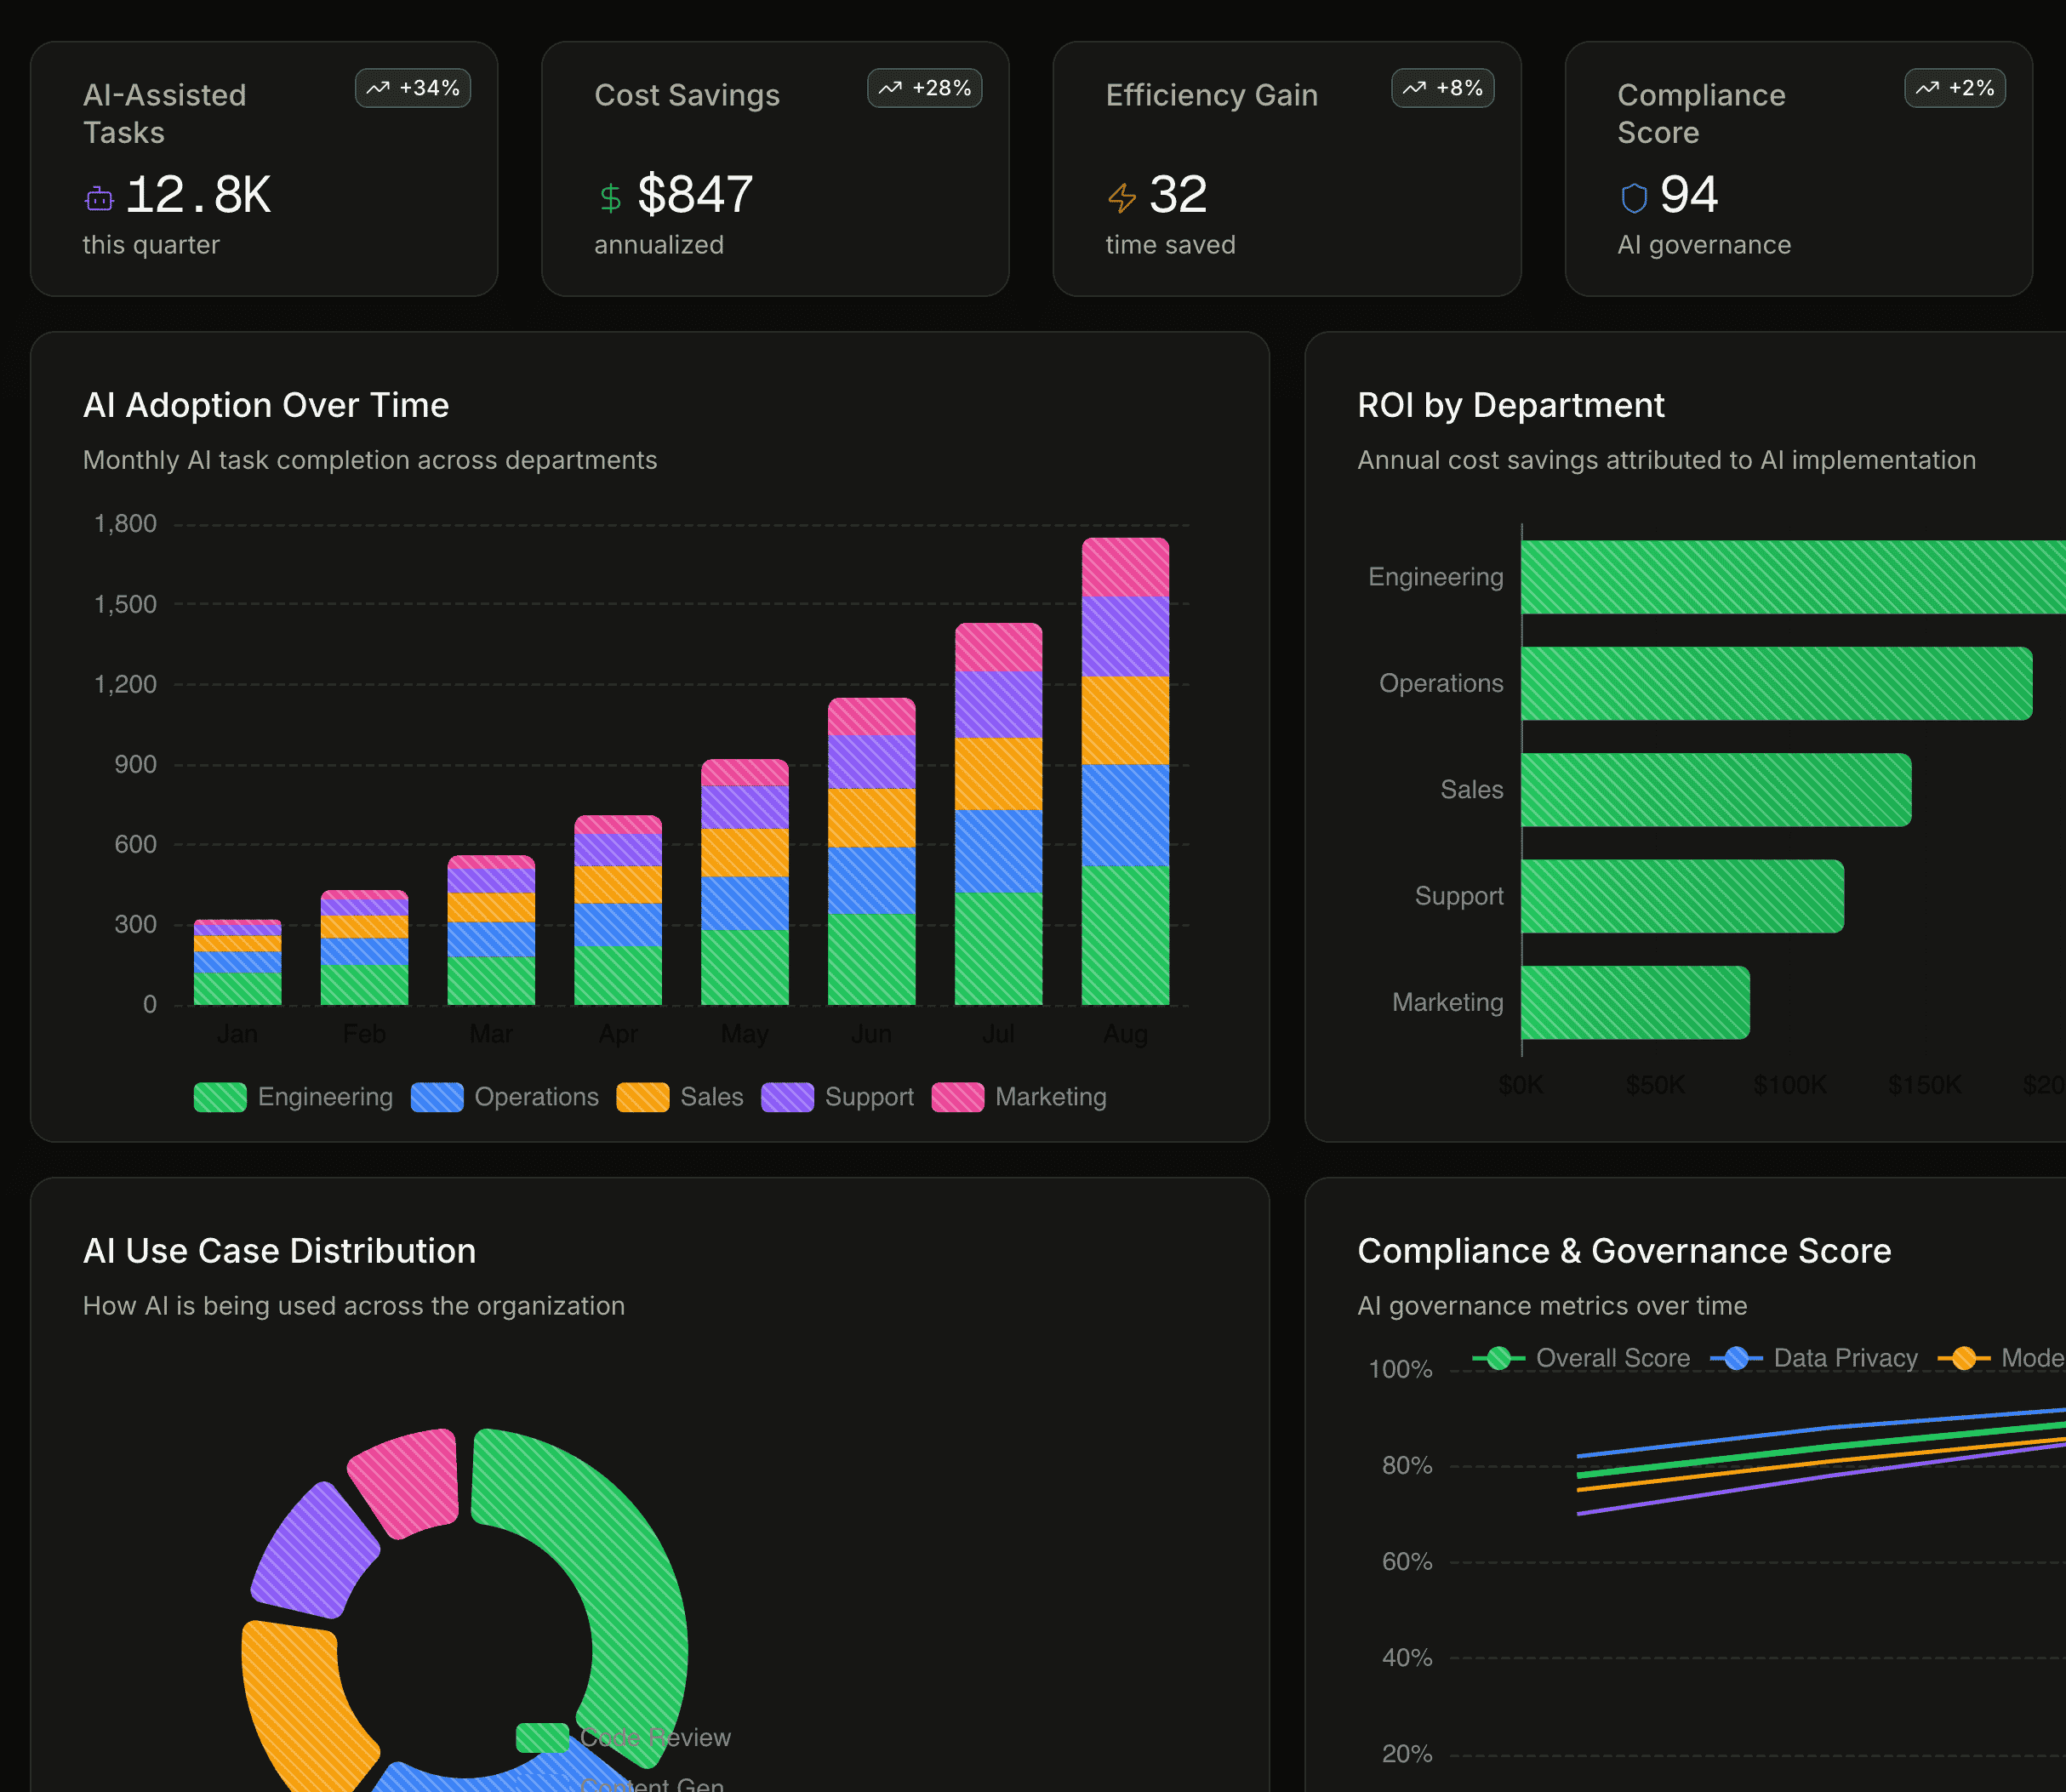Click the robot icon beside 12.8K
Screen dimensions: 2066x1792
(99, 198)
